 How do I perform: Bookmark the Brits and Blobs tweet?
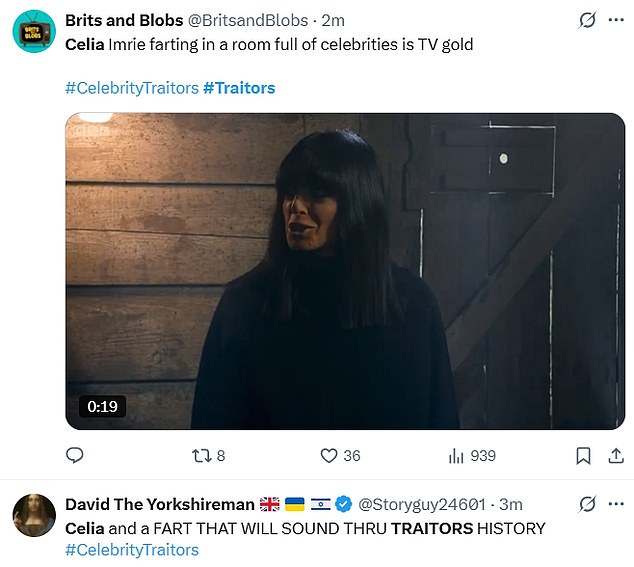pos(583,455)
